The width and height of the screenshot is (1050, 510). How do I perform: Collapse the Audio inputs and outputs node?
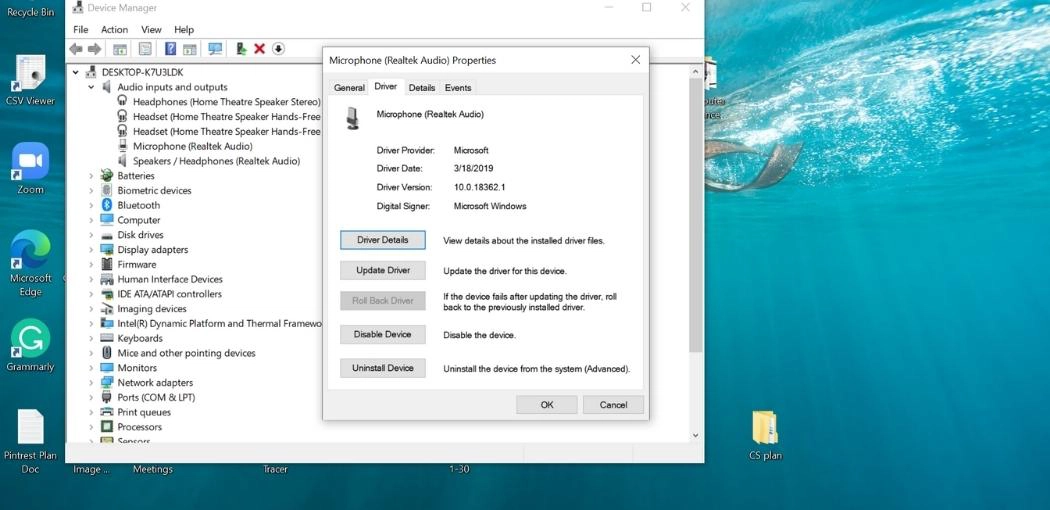[91, 87]
